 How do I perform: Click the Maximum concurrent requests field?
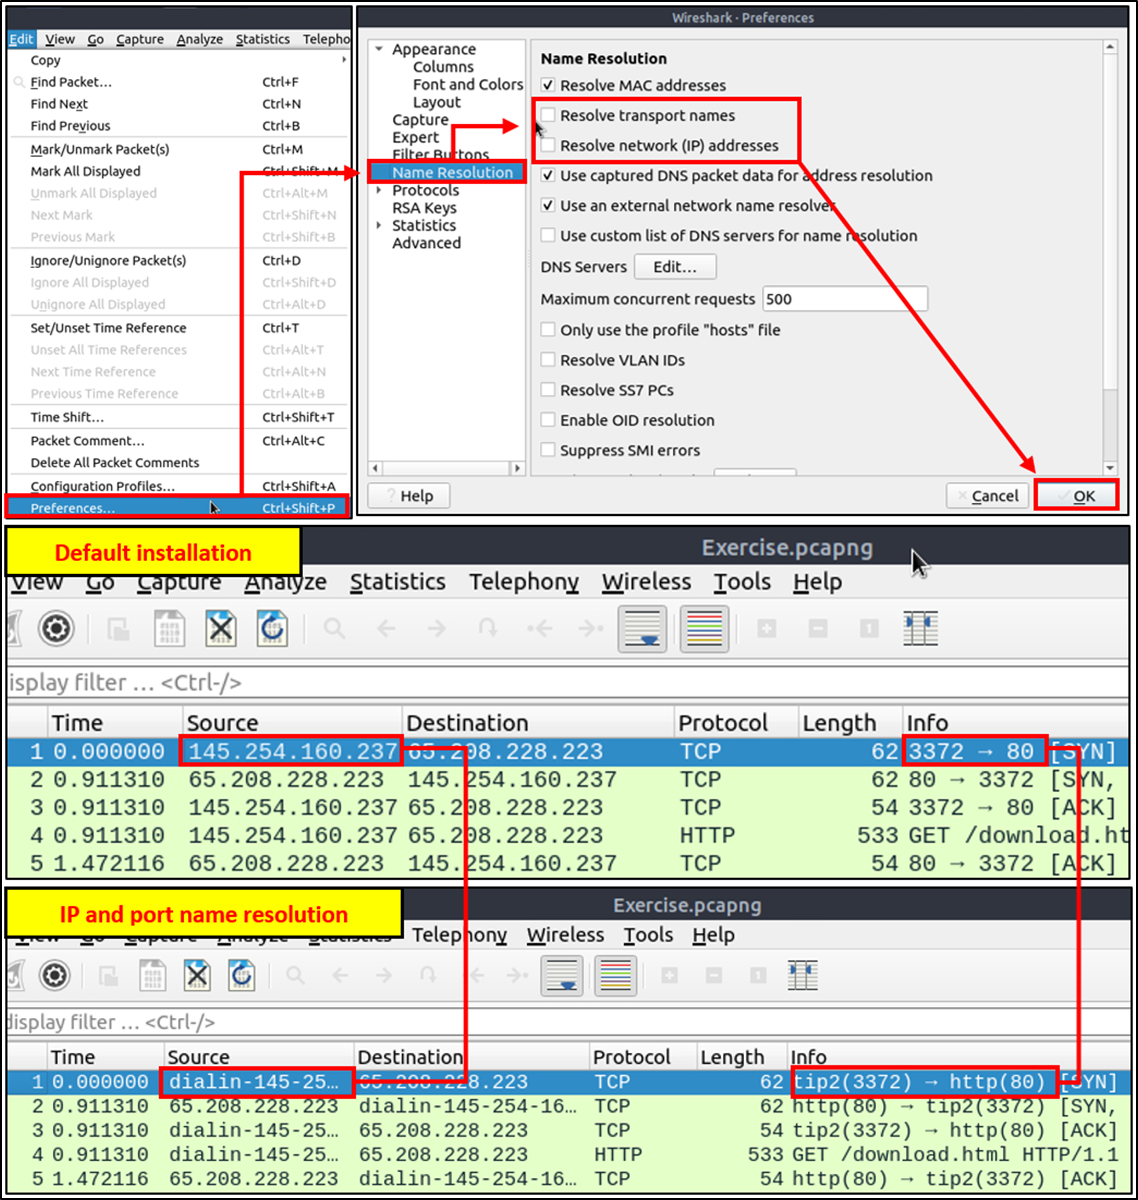point(844,299)
